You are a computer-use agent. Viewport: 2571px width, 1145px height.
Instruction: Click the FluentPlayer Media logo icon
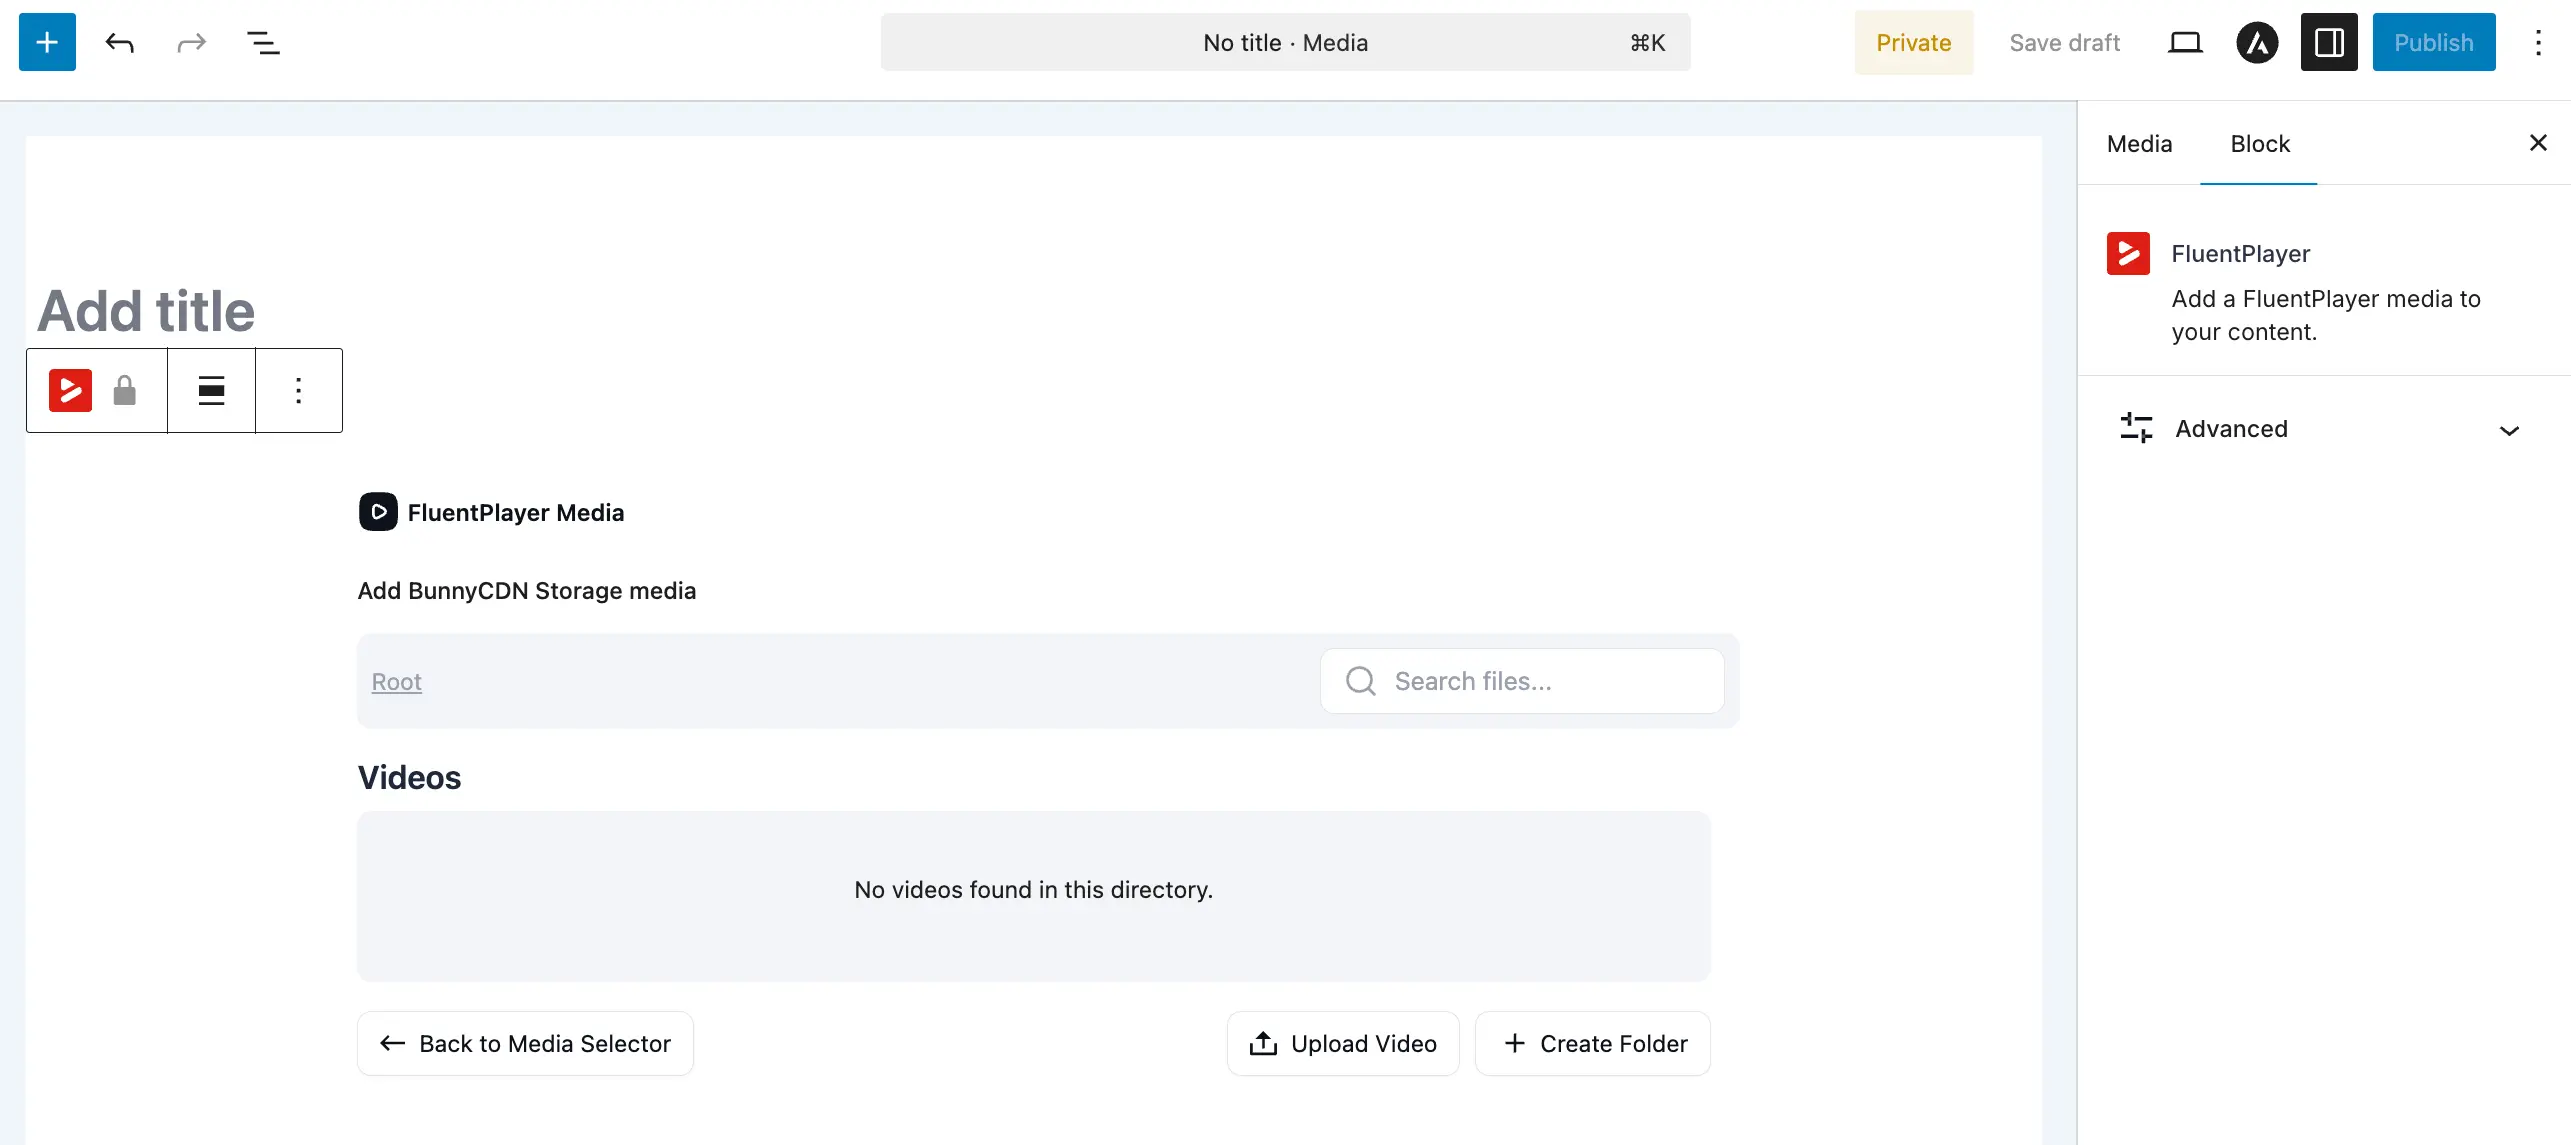pyautogui.click(x=378, y=512)
